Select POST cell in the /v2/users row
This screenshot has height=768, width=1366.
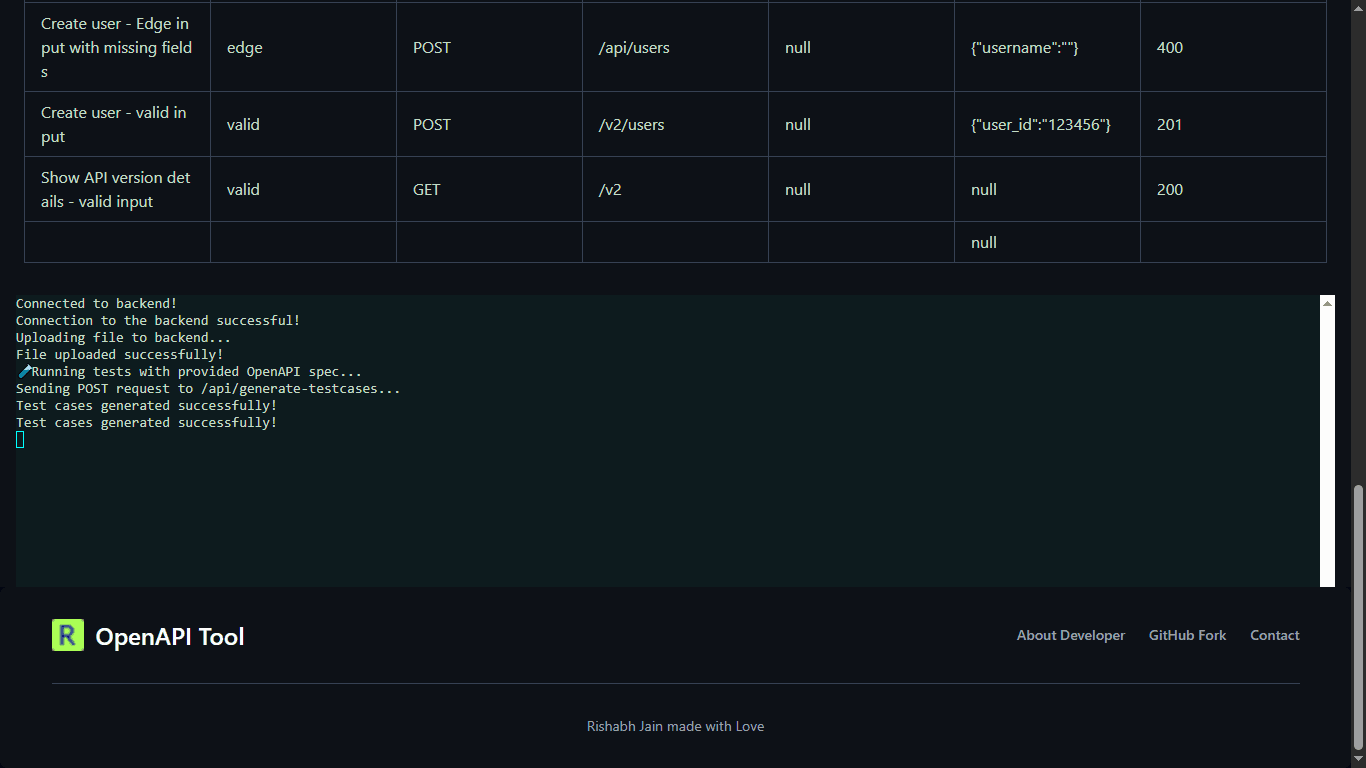(490, 124)
